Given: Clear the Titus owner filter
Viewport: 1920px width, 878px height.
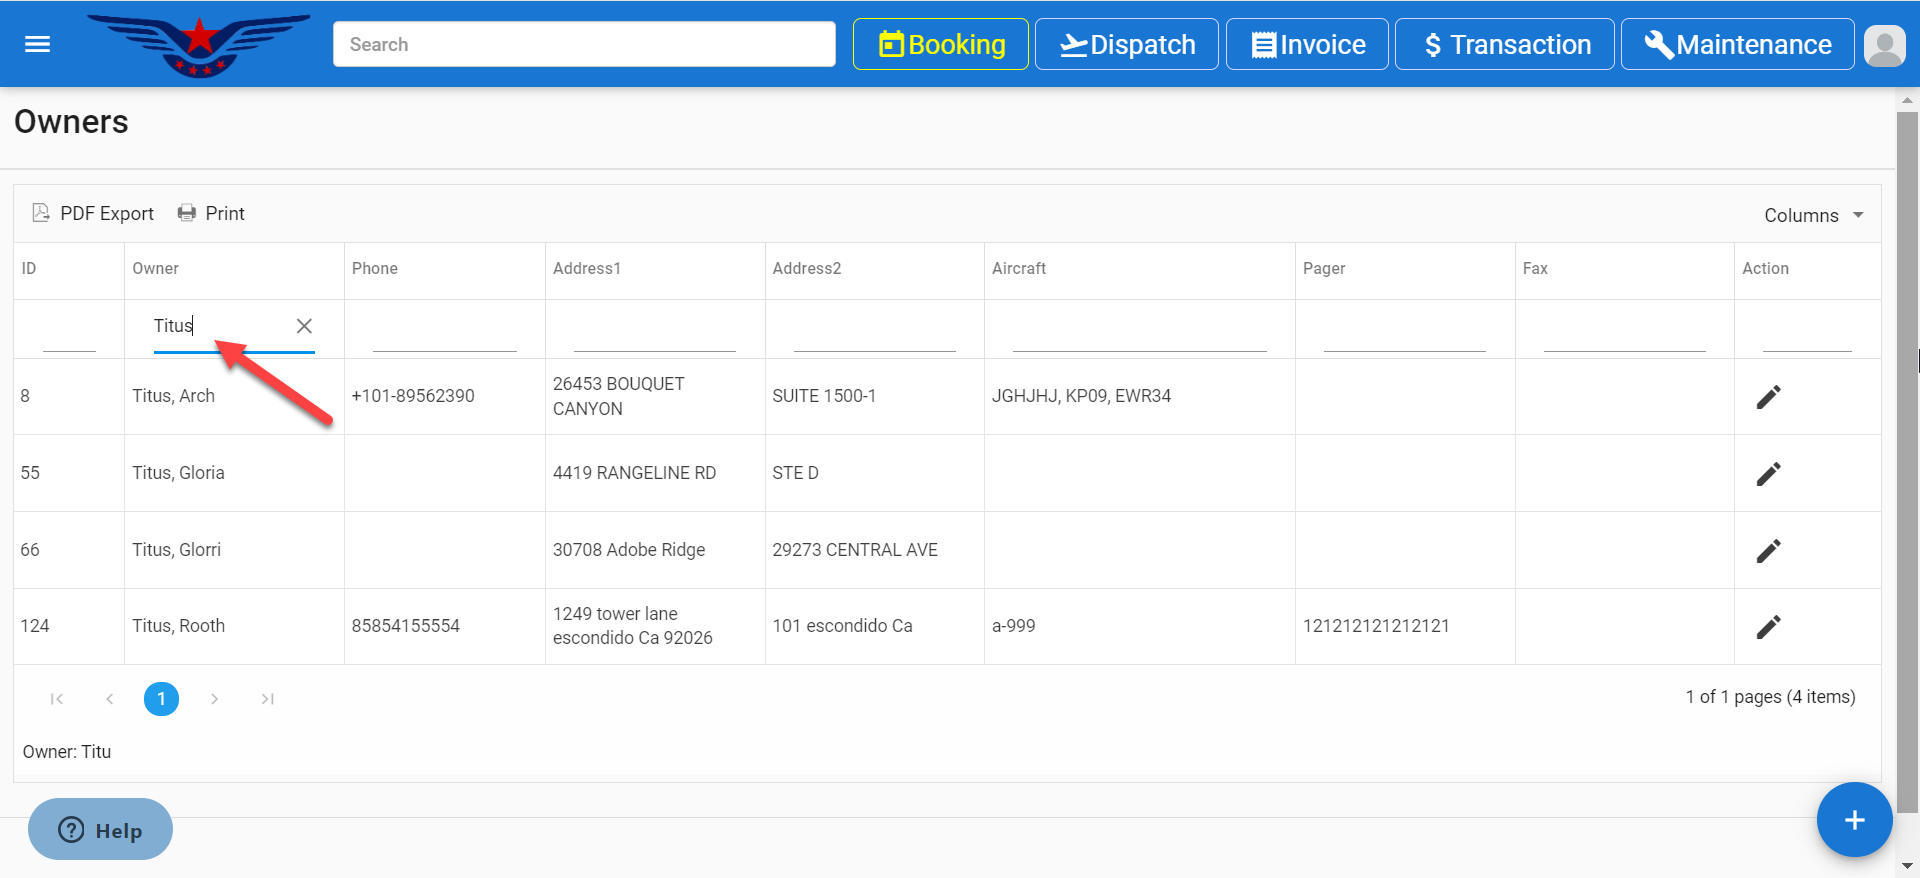Looking at the screenshot, I should [x=304, y=326].
